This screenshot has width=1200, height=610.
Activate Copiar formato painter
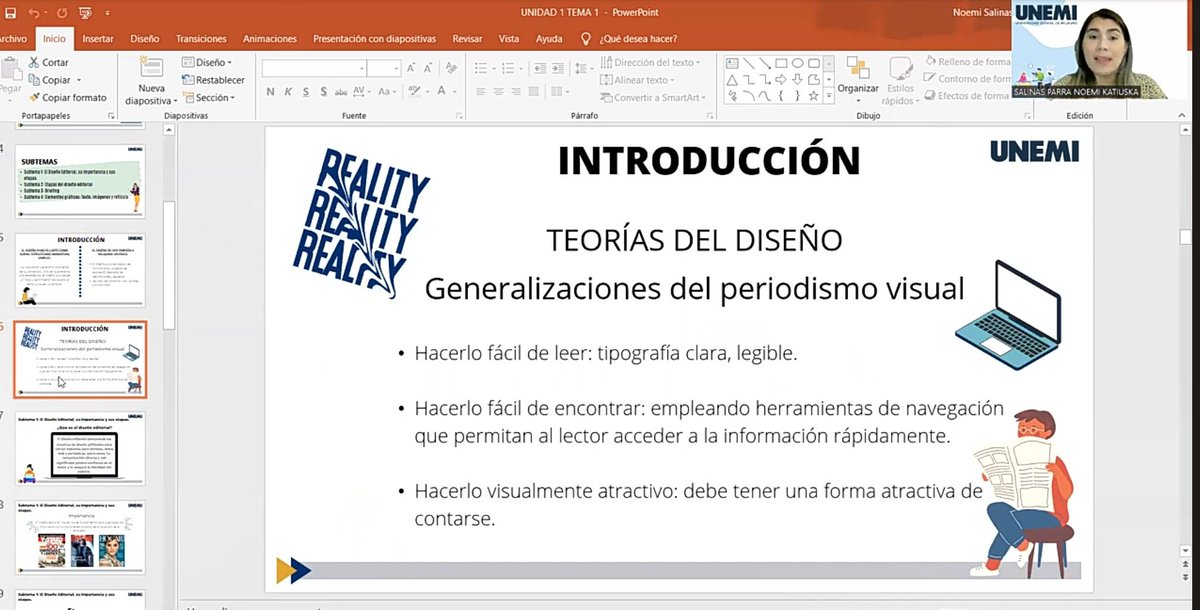tap(68, 98)
